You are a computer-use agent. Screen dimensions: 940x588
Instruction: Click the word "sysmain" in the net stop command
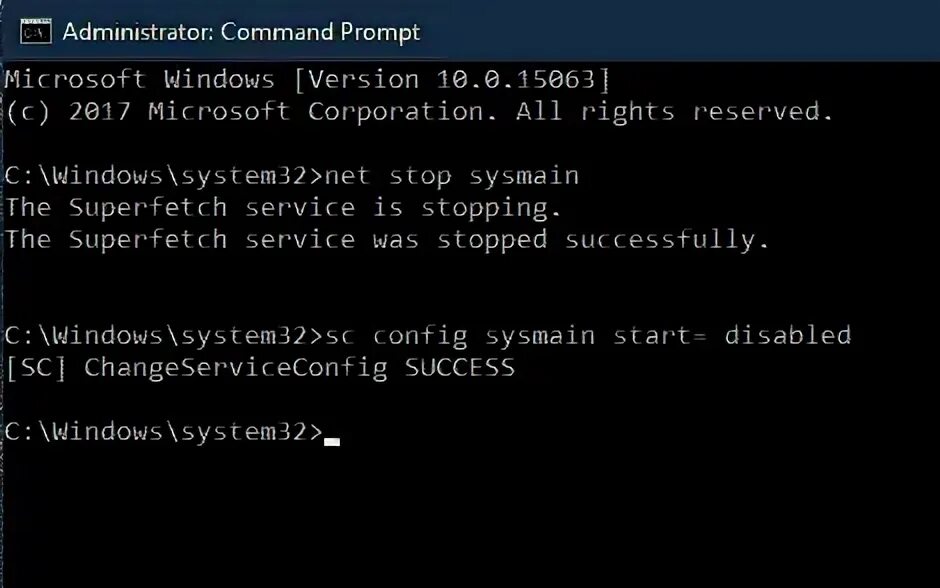point(524,176)
